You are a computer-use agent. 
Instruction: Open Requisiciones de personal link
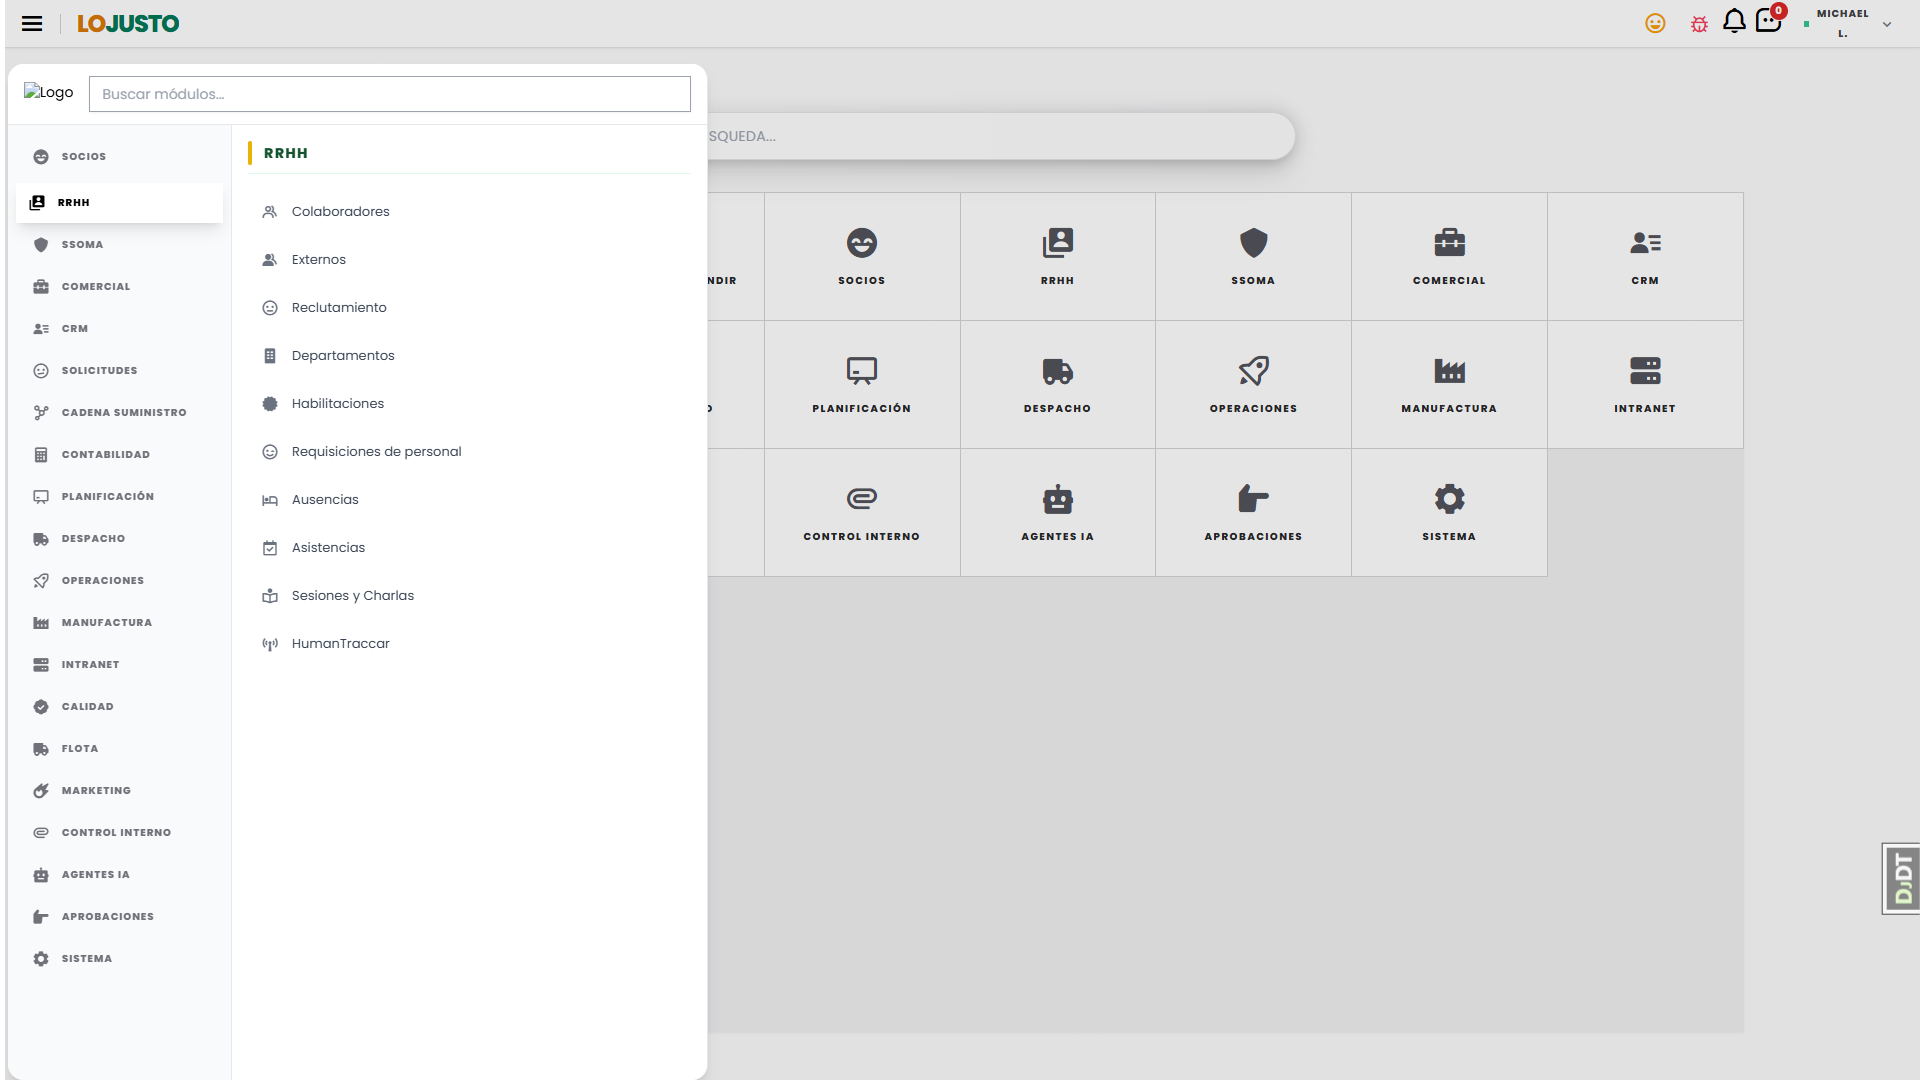(x=376, y=451)
